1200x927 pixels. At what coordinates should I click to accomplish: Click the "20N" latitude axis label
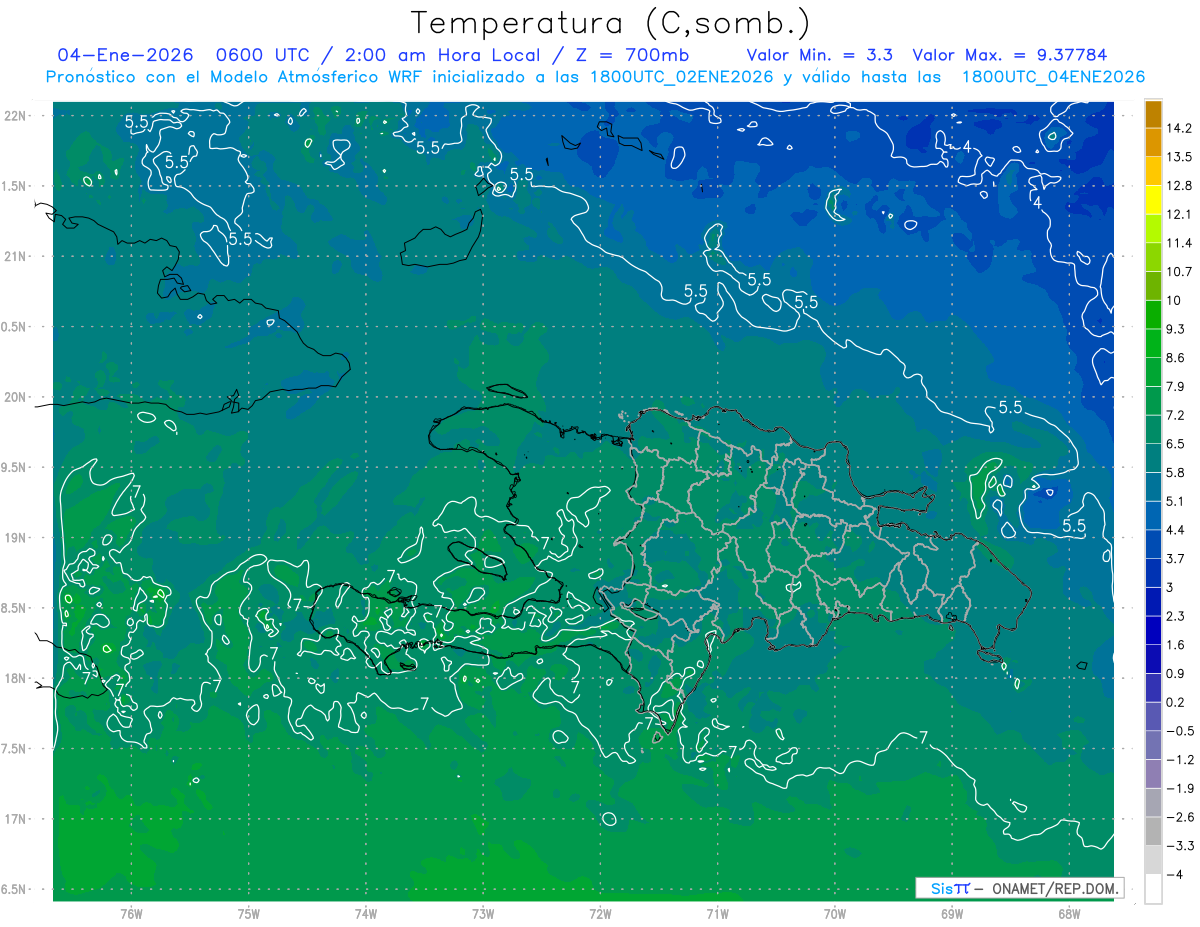pos(17,397)
